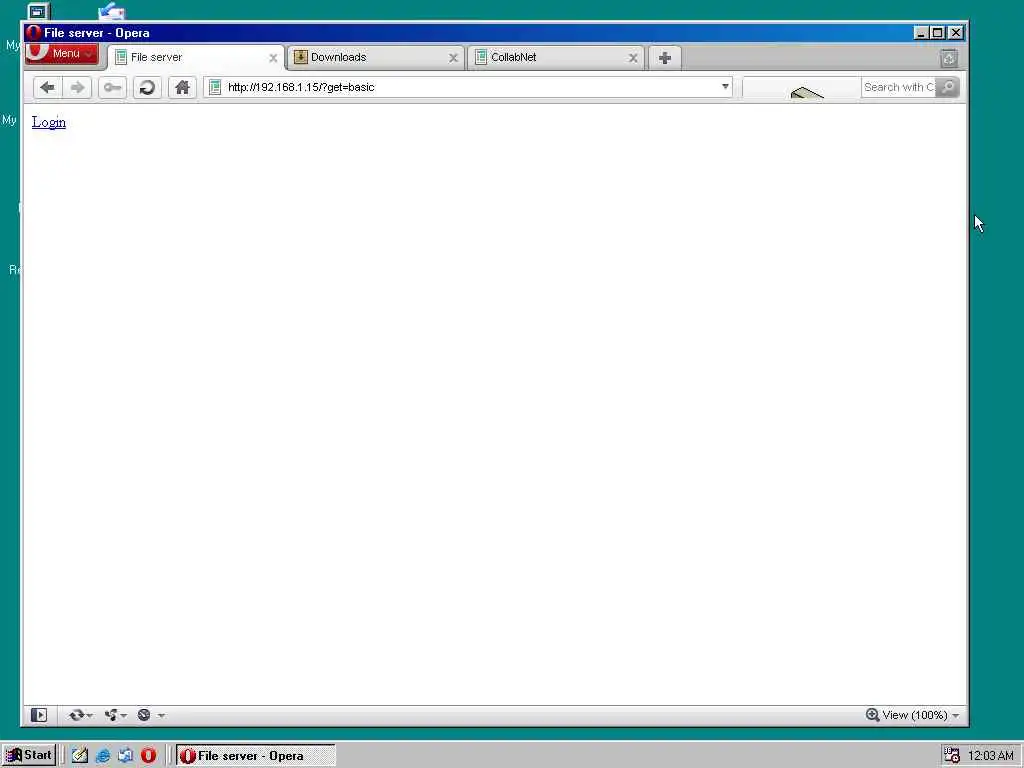
Task: Close the Downloads tab
Action: click(x=453, y=58)
